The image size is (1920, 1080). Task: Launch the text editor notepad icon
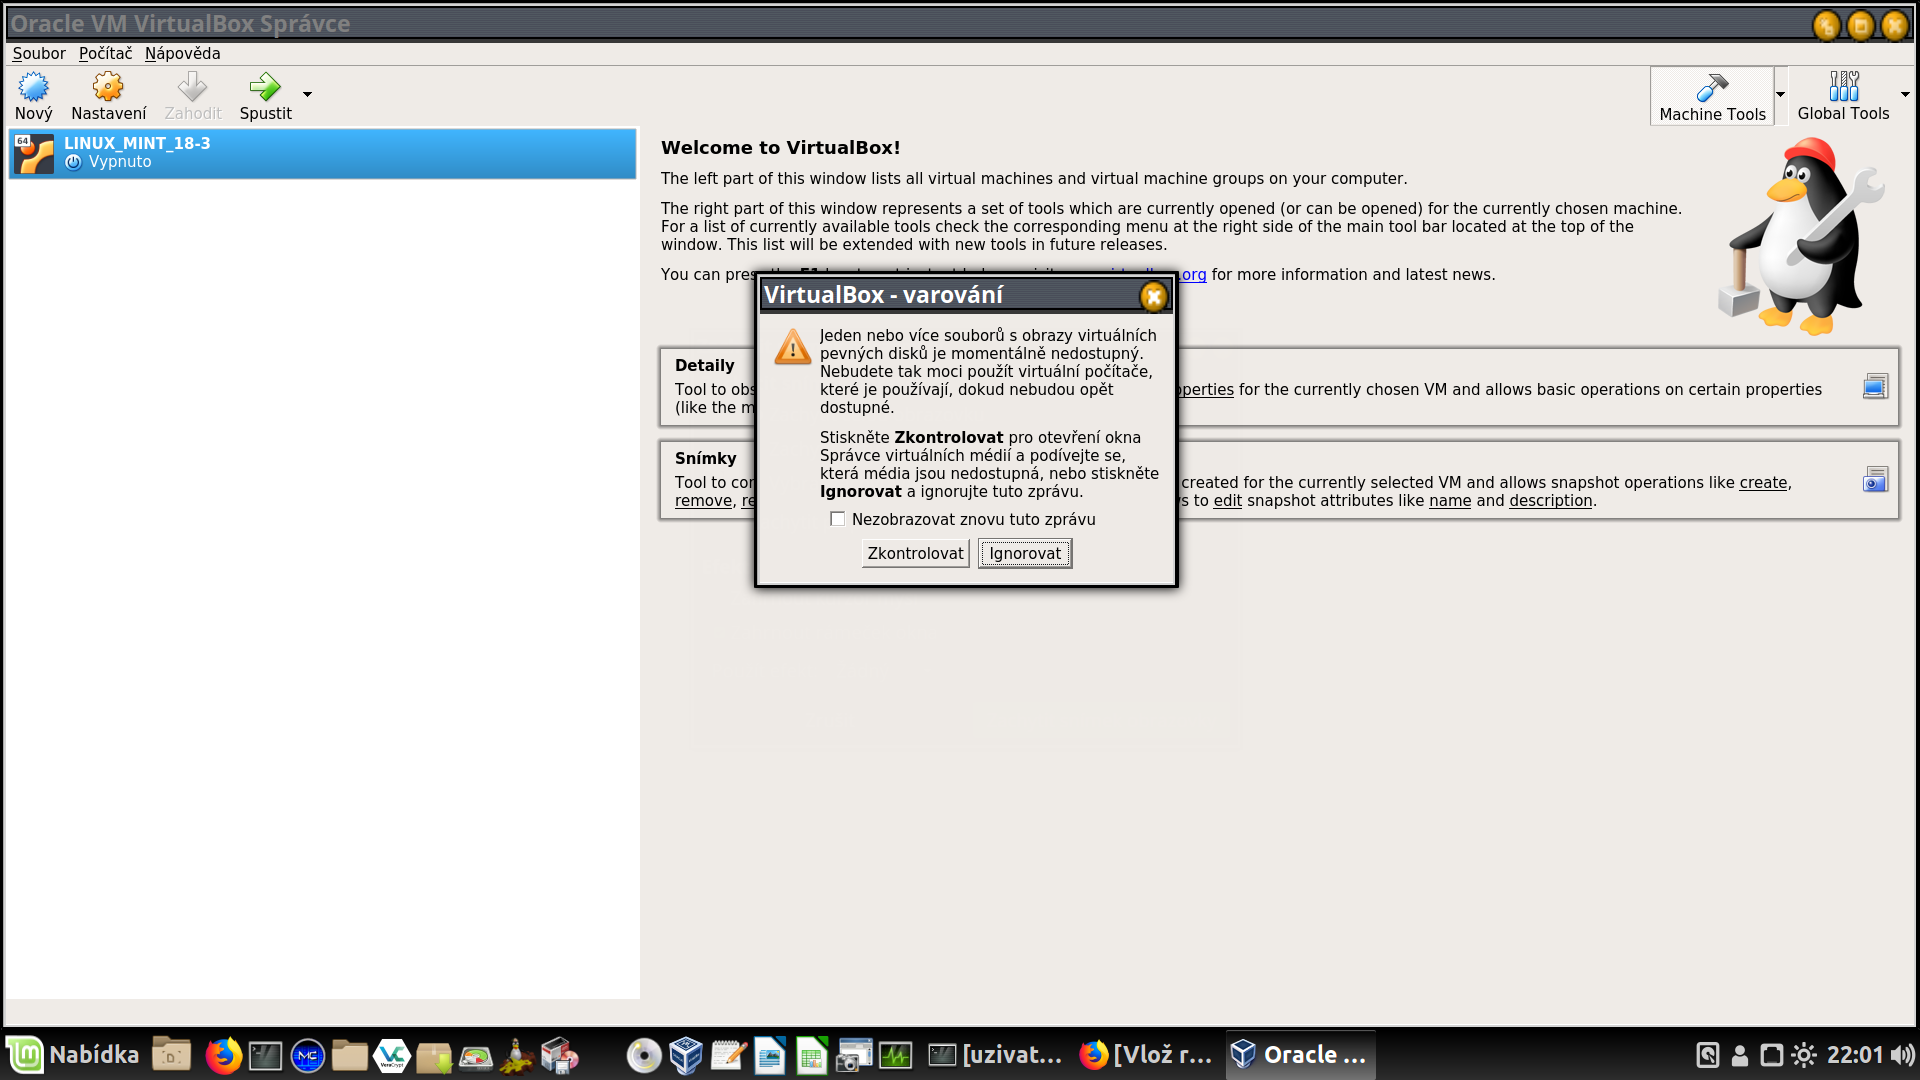tap(728, 1055)
